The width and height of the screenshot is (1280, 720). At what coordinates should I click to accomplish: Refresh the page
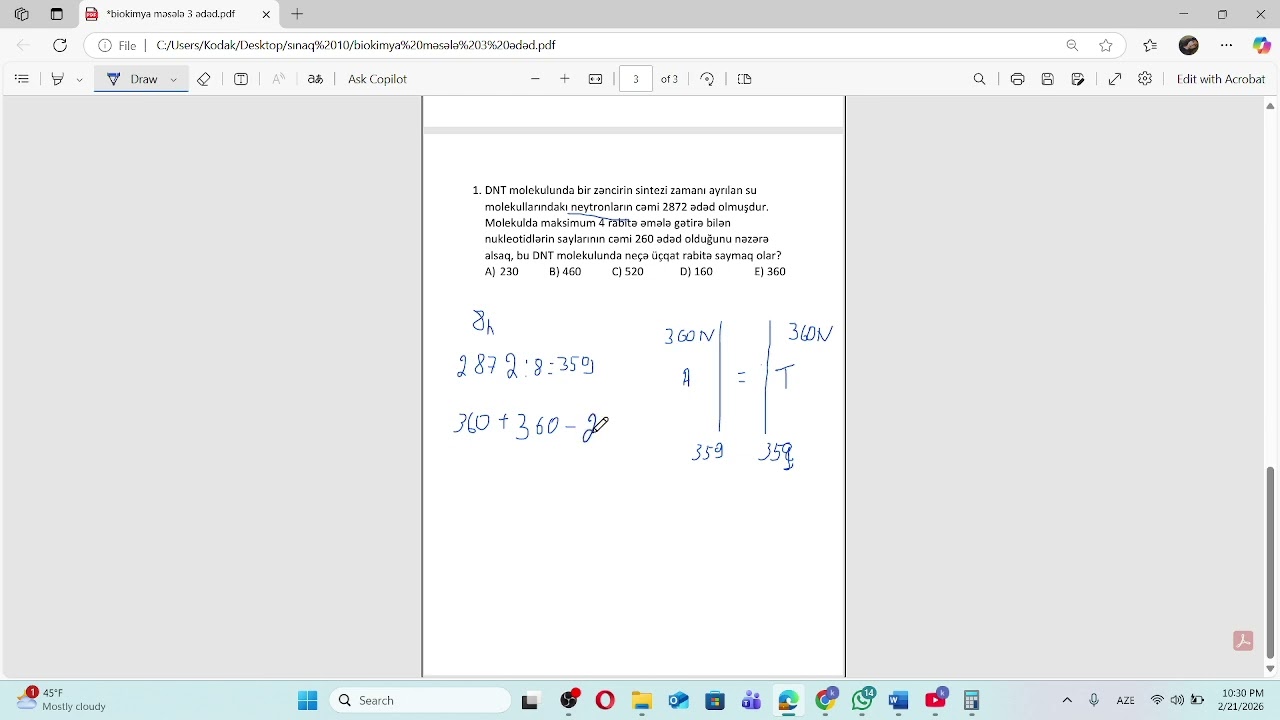pyautogui.click(x=60, y=45)
